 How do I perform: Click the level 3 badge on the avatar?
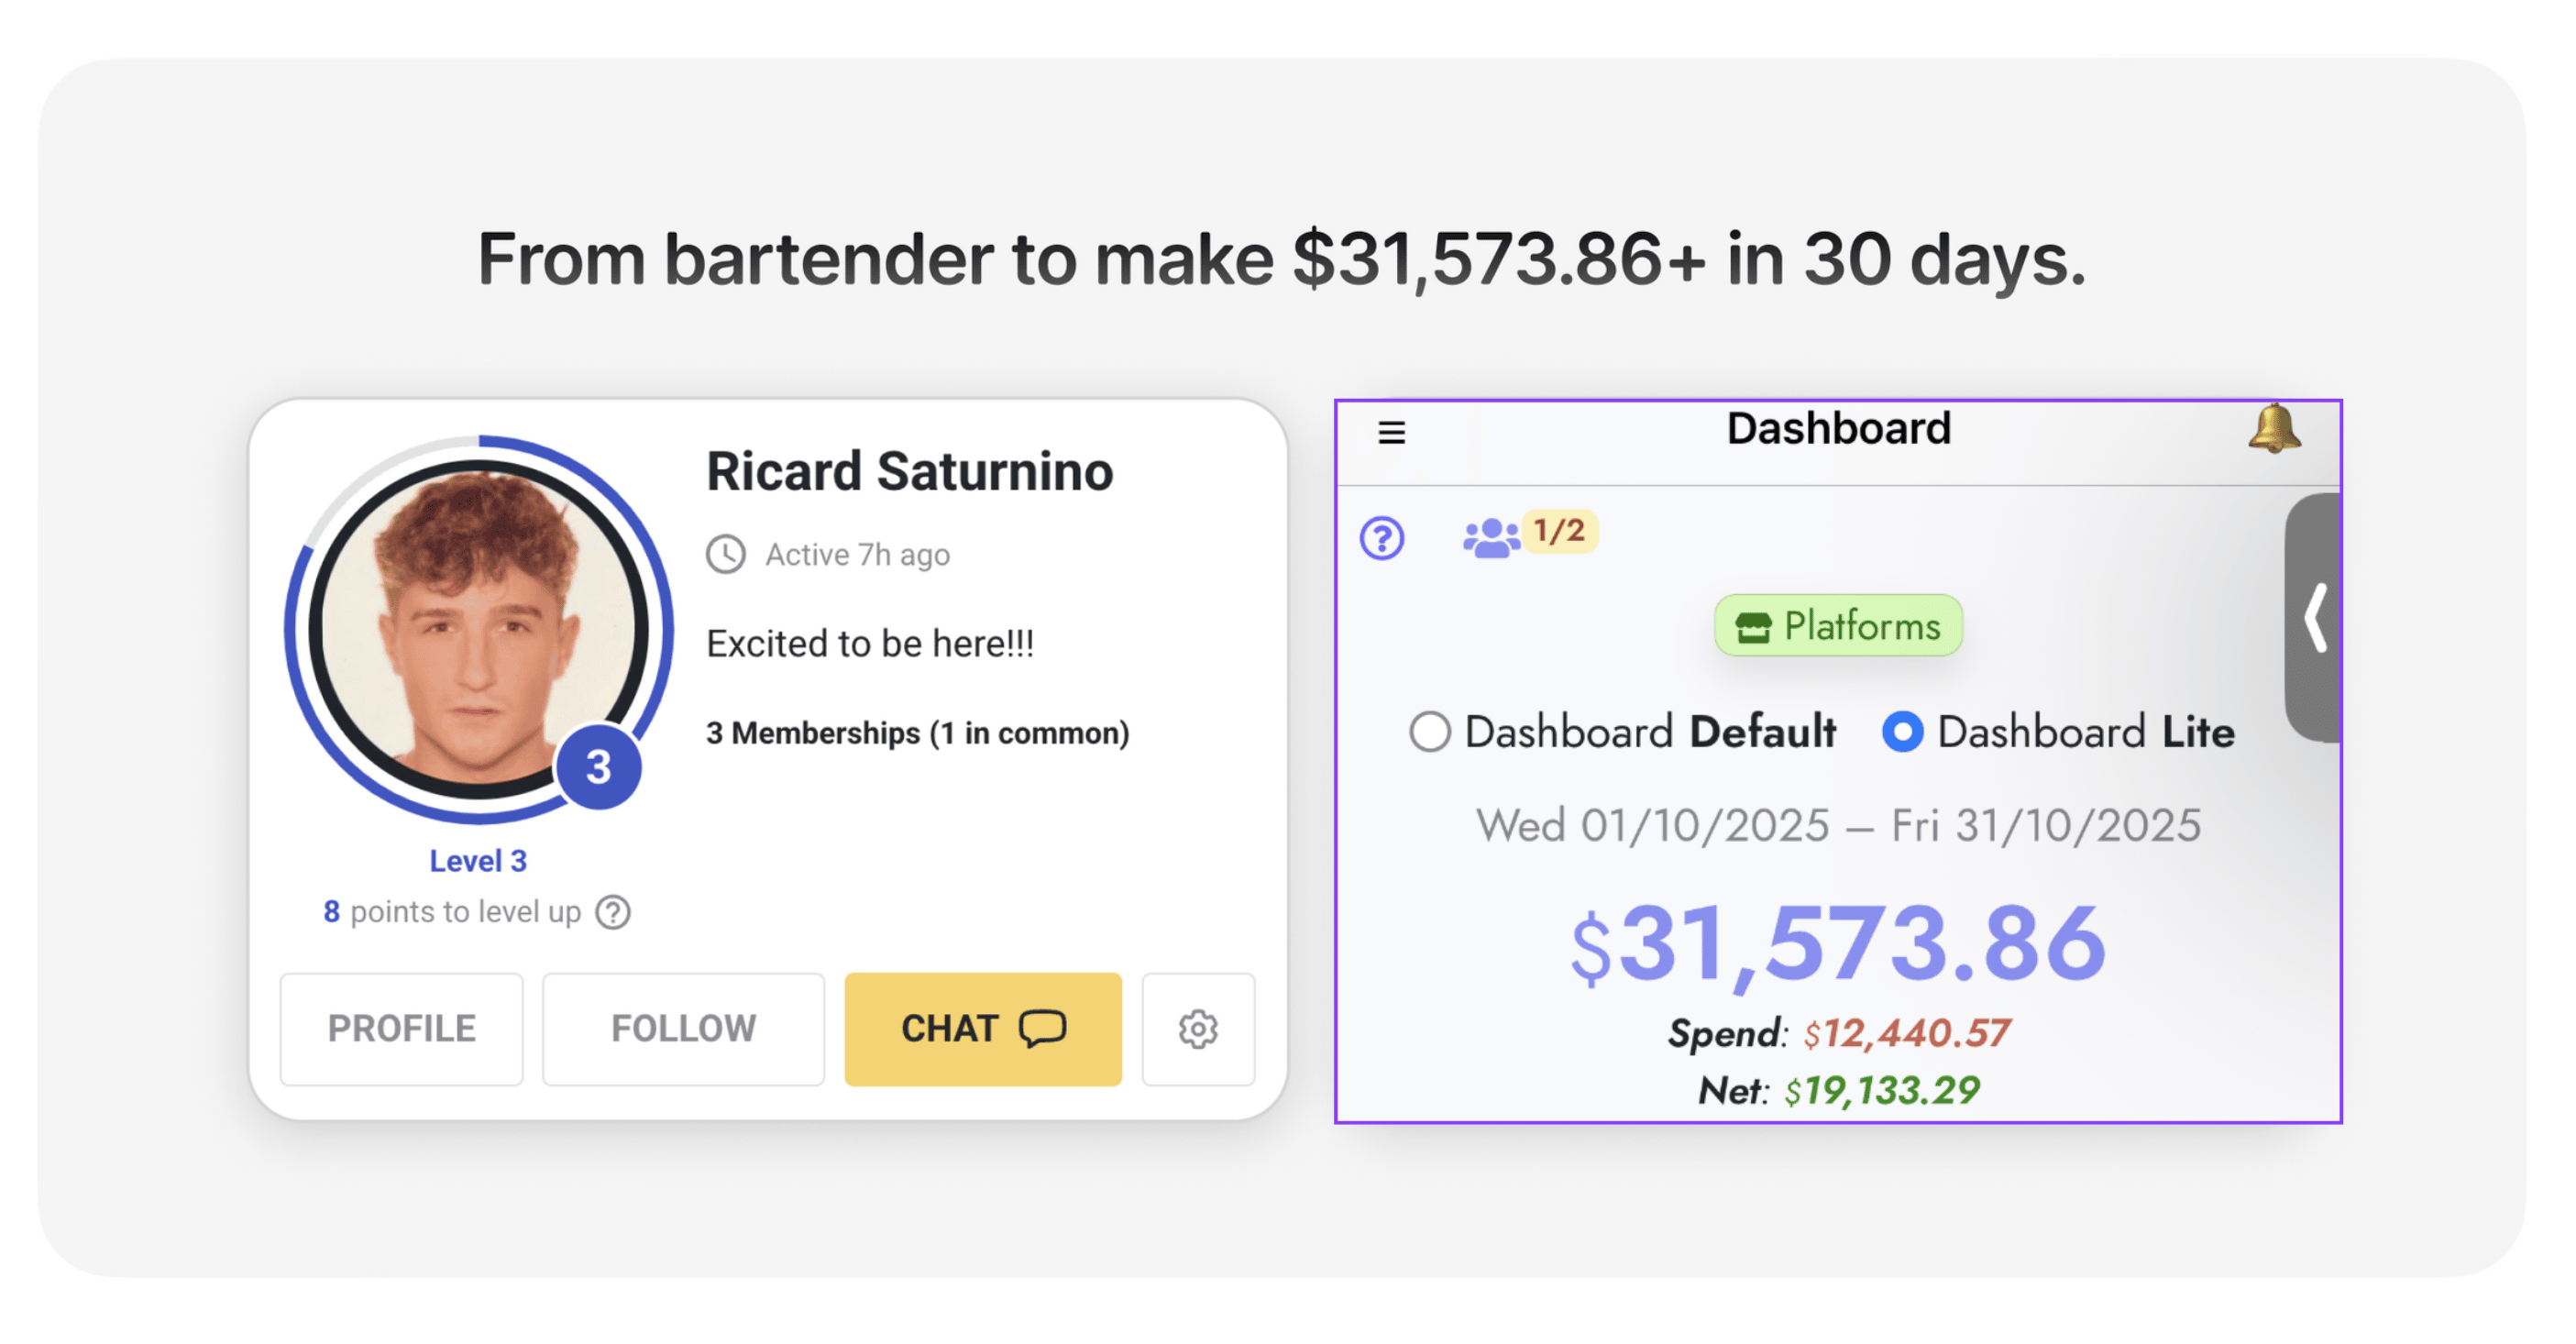click(x=598, y=767)
